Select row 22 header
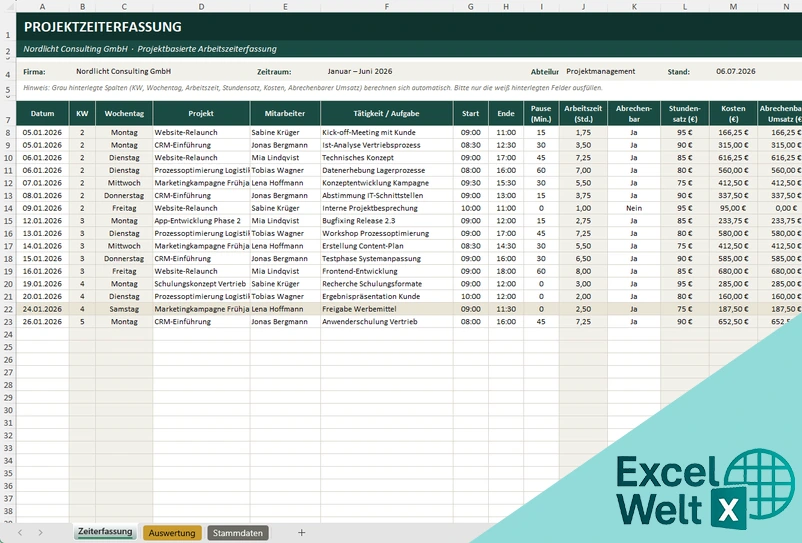802x543 pixels. [8, 309]
